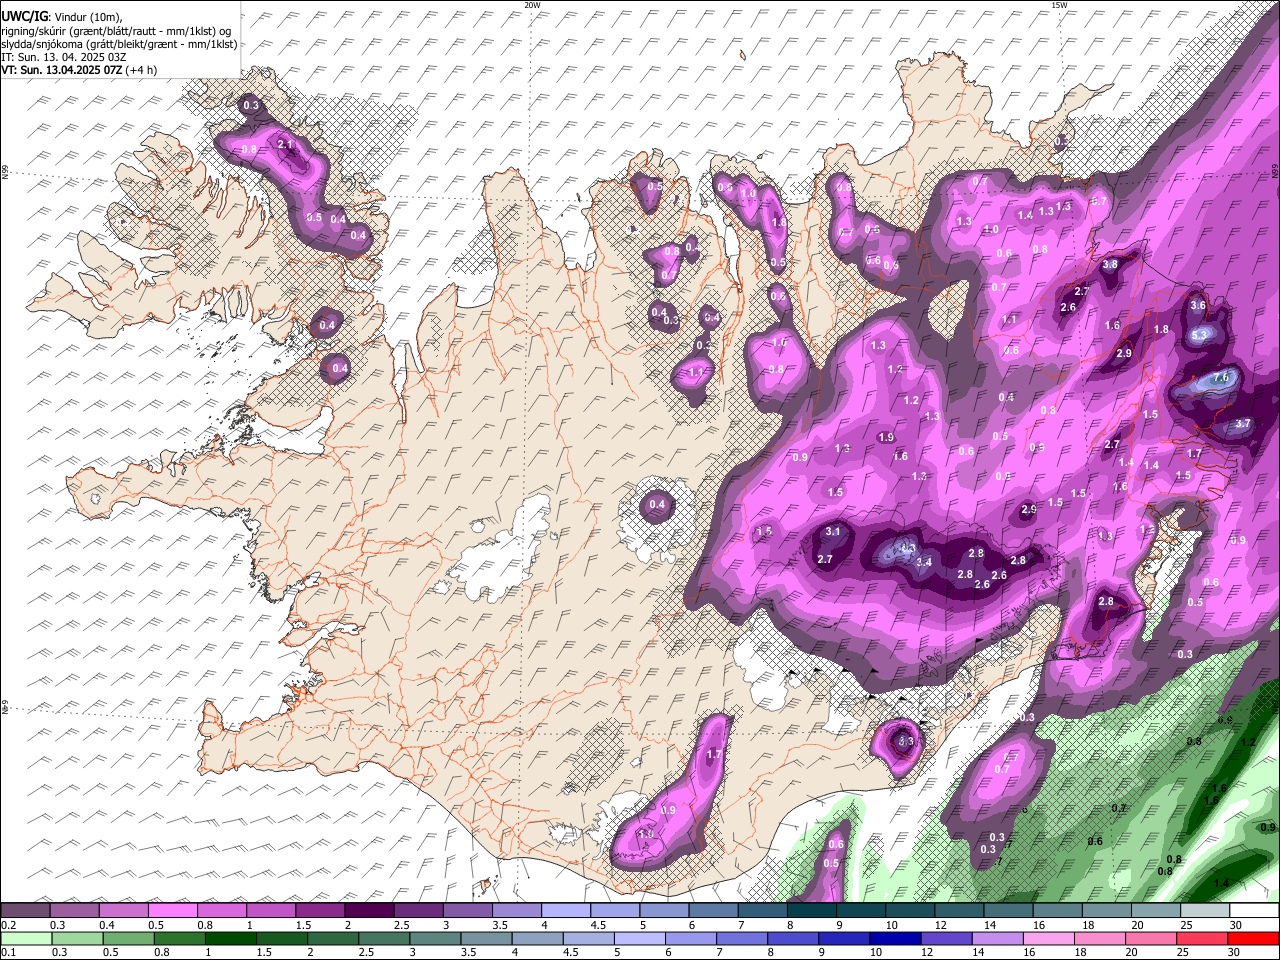
Task: Pick the dark purple 2 swatch in the upper legend row
Action: [369, 910]
